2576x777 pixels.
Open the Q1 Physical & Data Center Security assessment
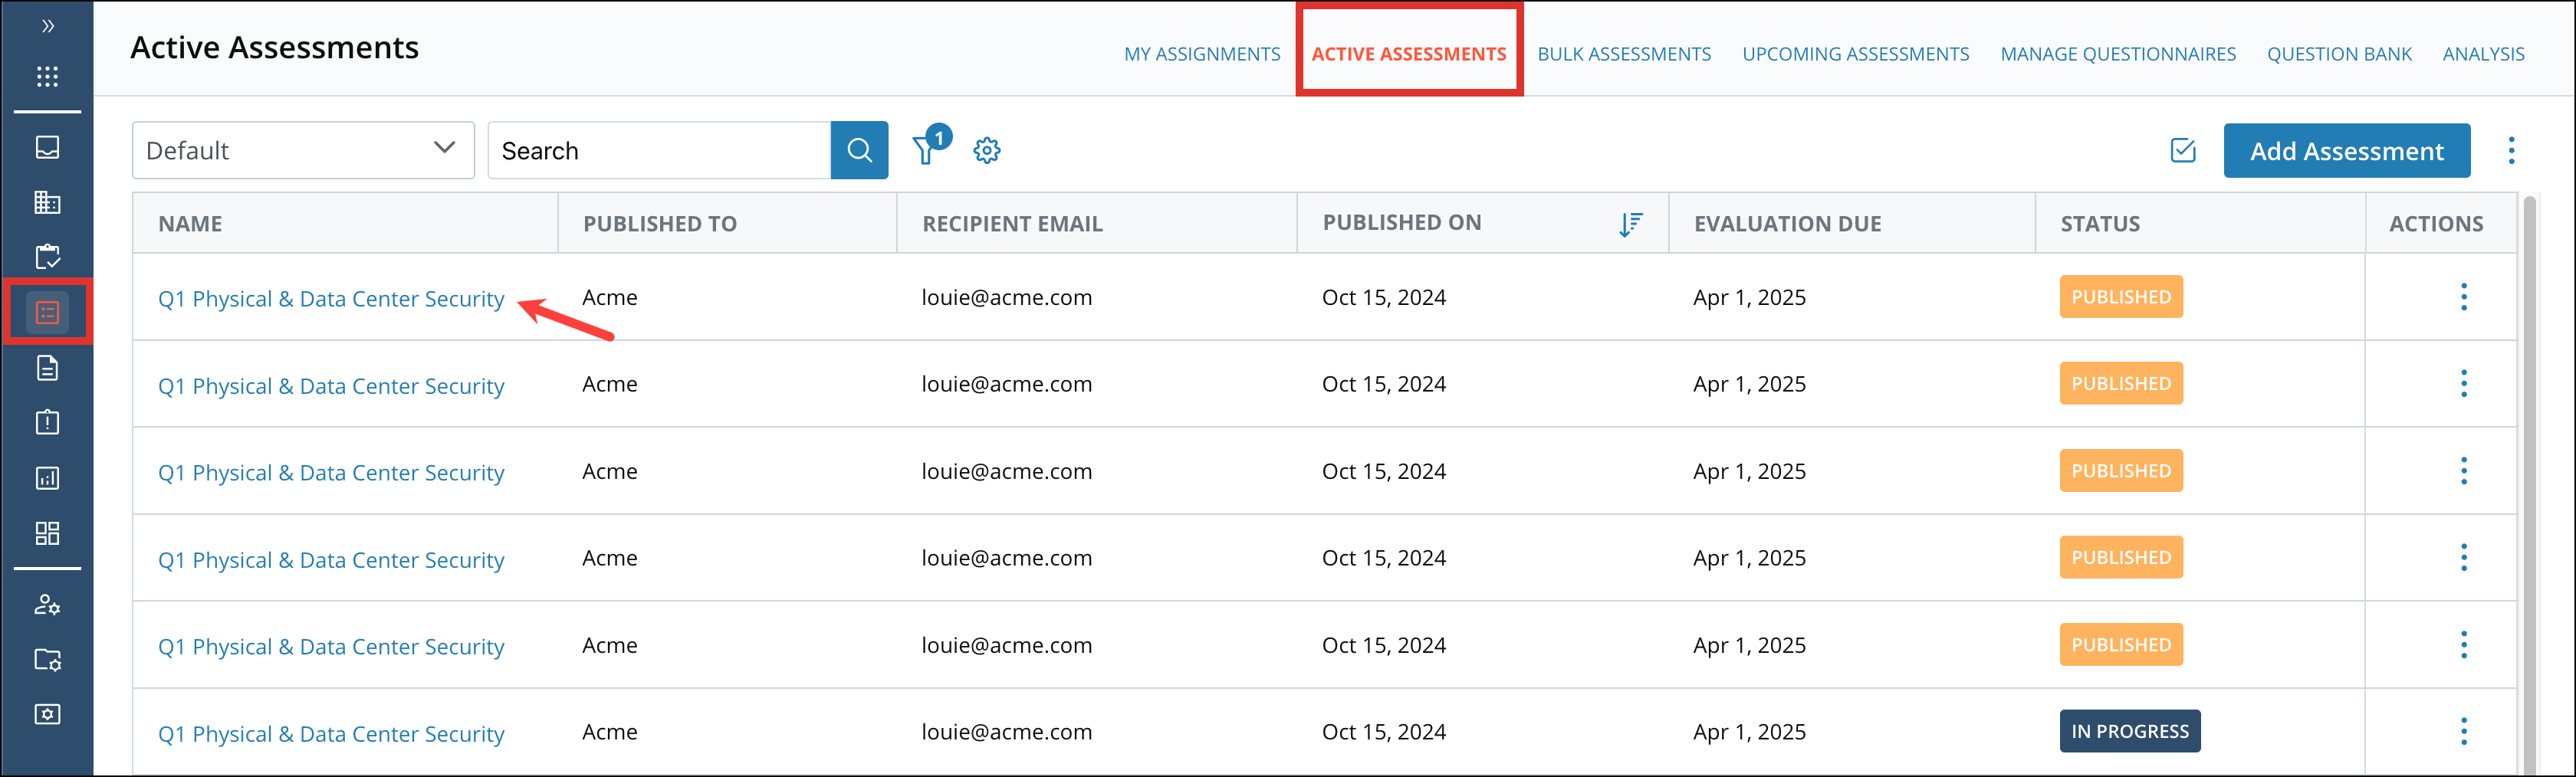(x=331, y=298)
